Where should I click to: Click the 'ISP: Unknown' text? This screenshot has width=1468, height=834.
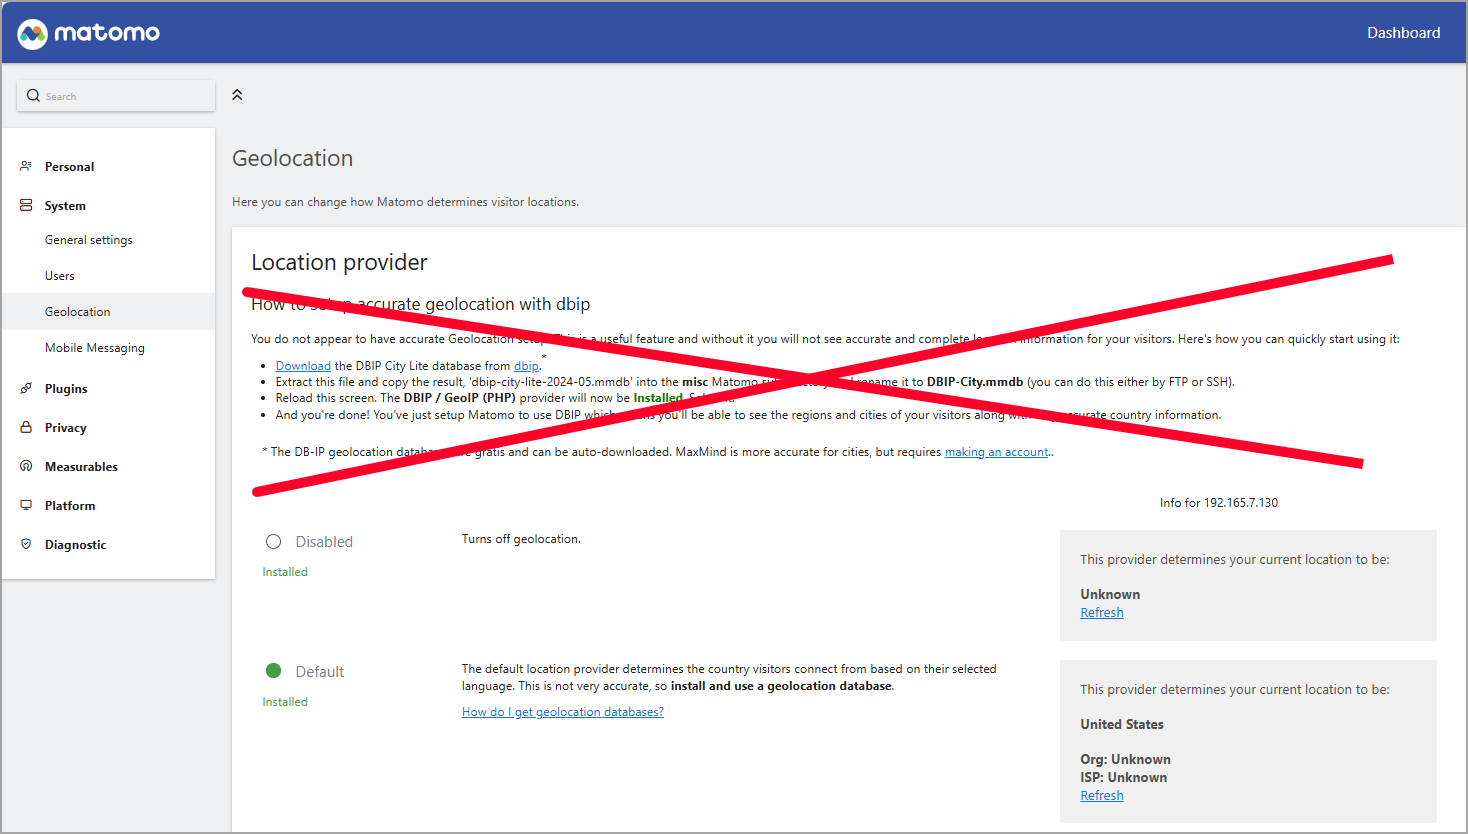(x=1123, y=778)
